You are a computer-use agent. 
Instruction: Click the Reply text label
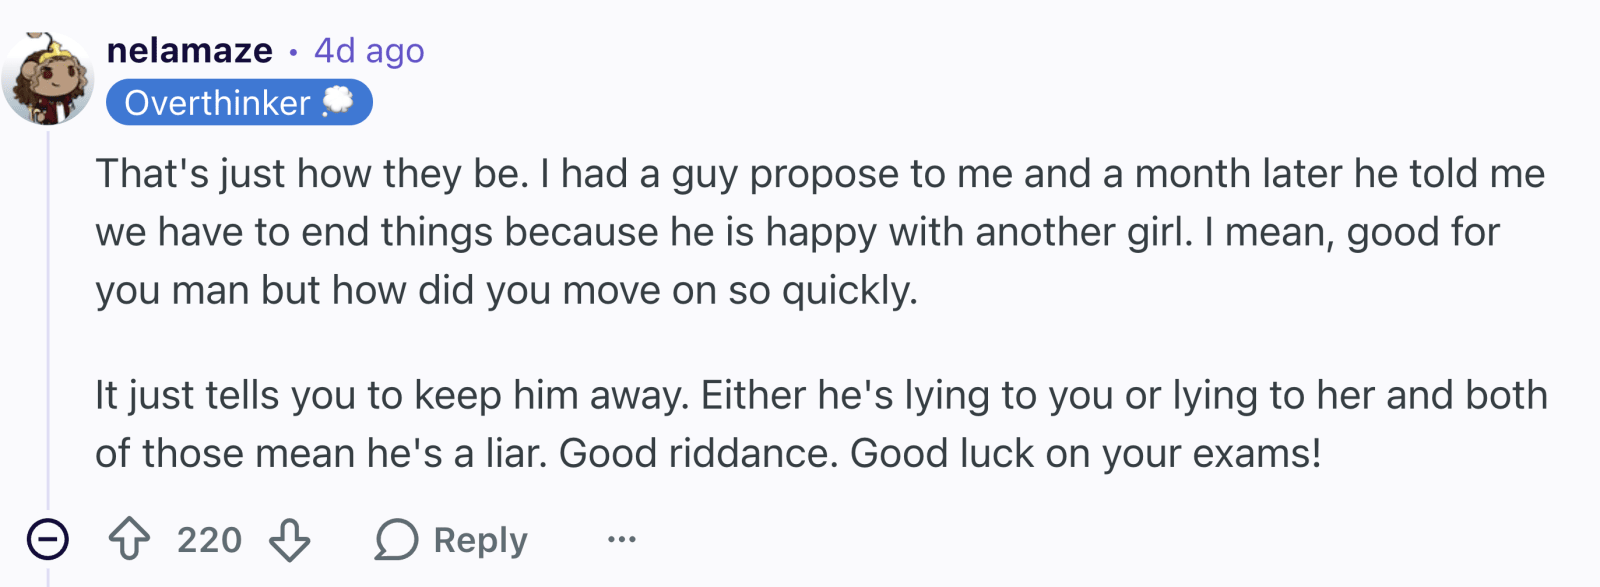pos(480,540)
